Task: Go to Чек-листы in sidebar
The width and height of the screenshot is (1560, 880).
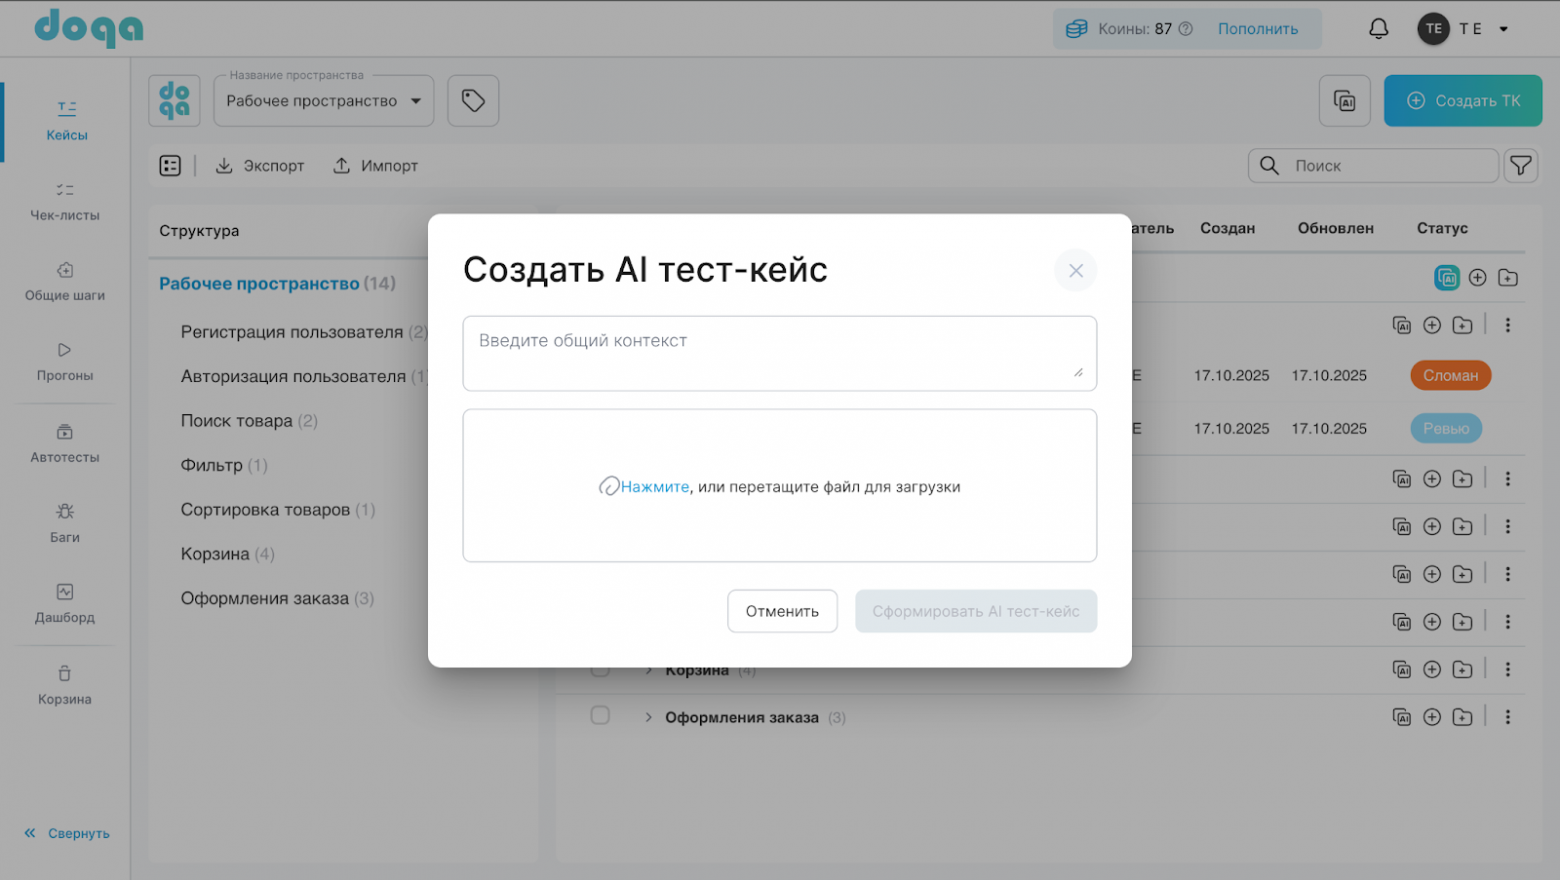Action: (65, 201)
